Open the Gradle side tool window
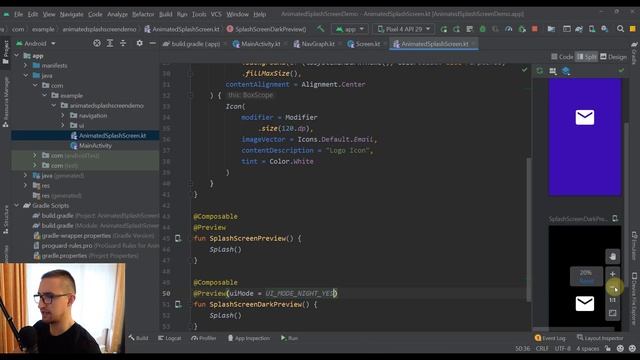This screenshot has width=640, height=360. (634, 52)
